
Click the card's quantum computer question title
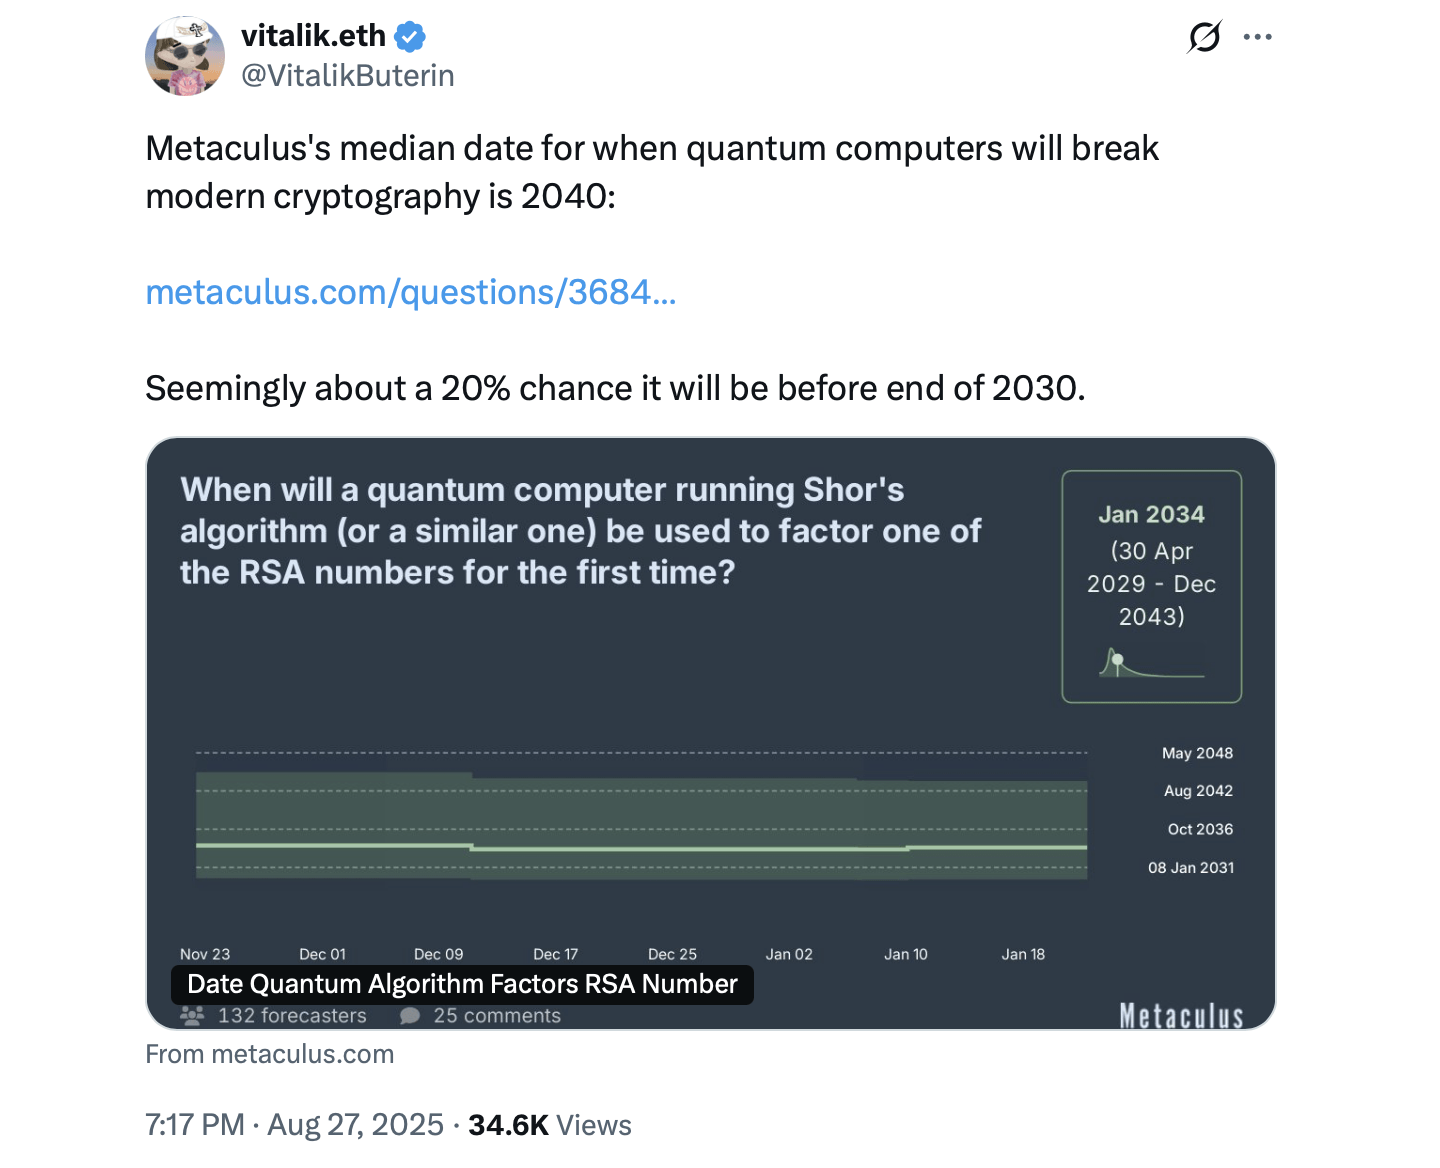[580, 531]
